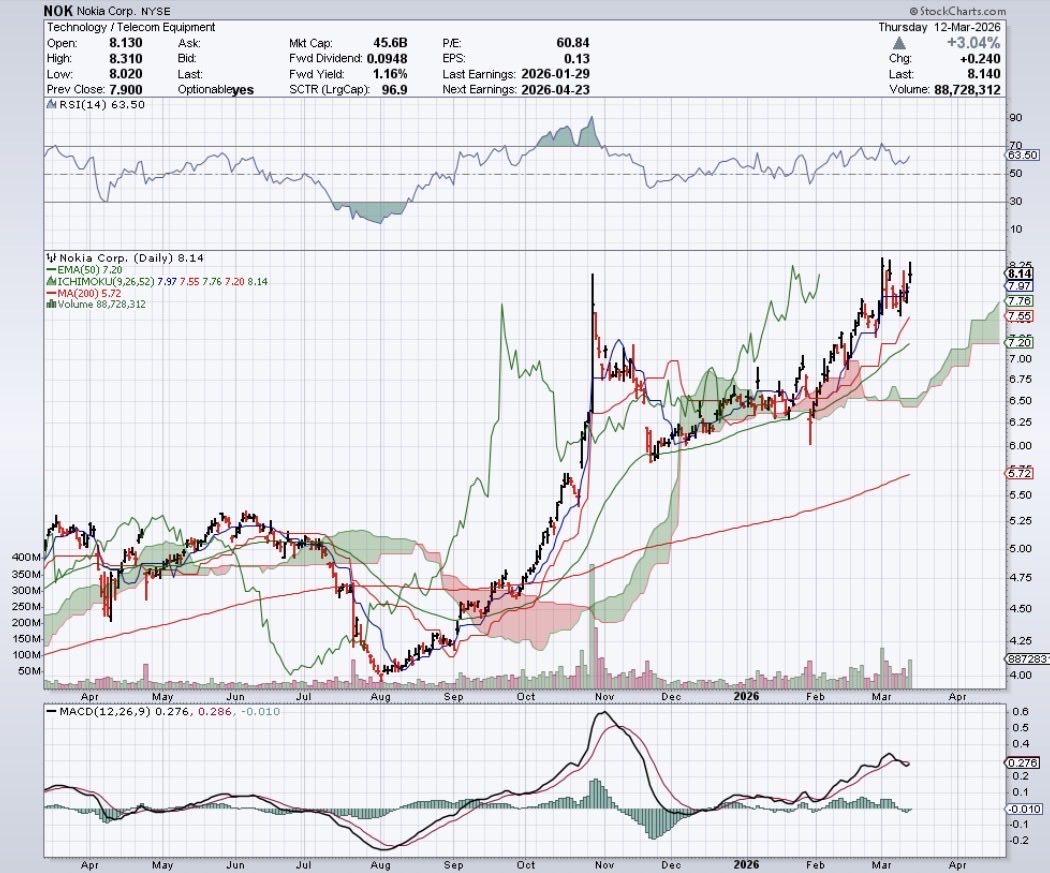The width and height of the screenshot is (1050, 873).
Task: Select the Low value 8.020
Action: 125,74
